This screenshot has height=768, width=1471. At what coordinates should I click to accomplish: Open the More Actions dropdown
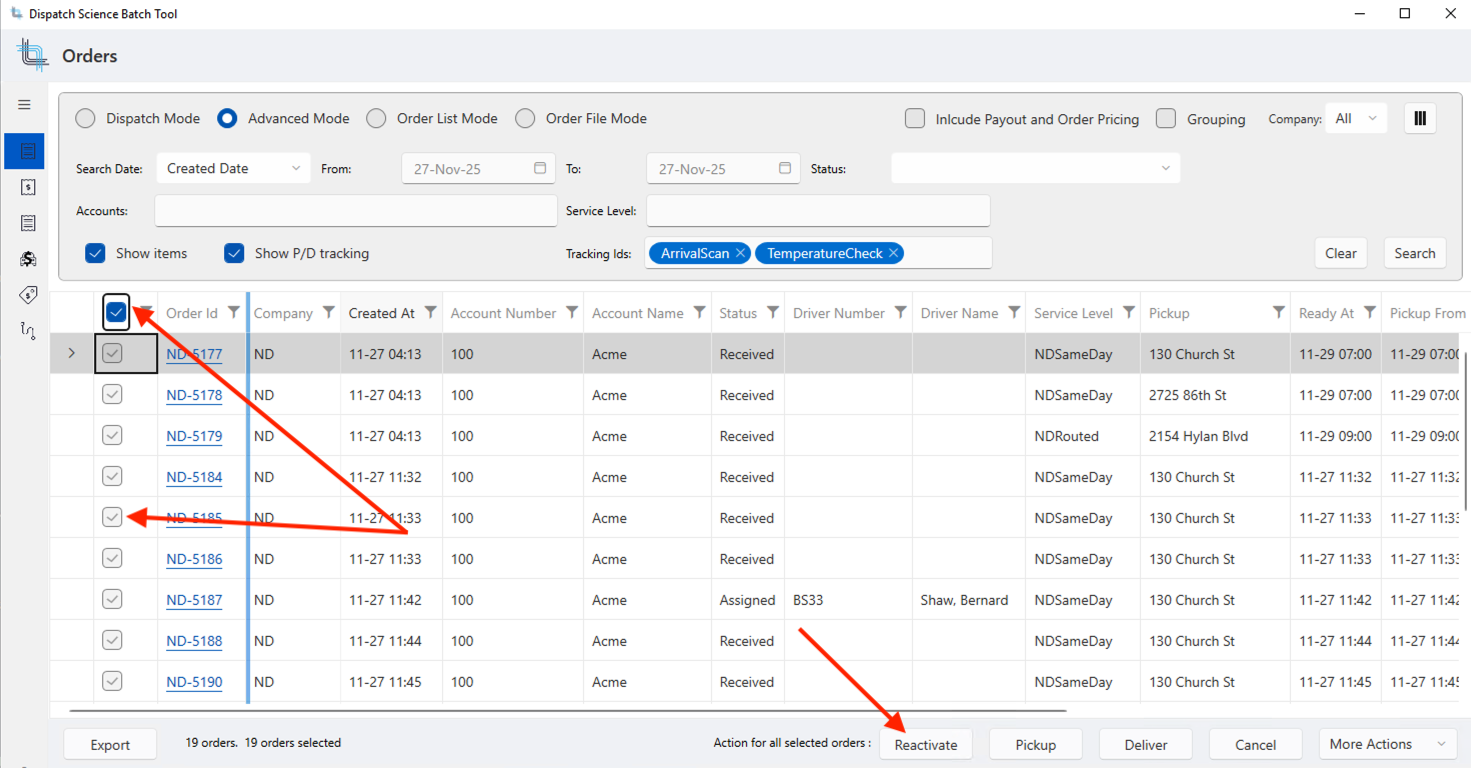pos(1386,744)
